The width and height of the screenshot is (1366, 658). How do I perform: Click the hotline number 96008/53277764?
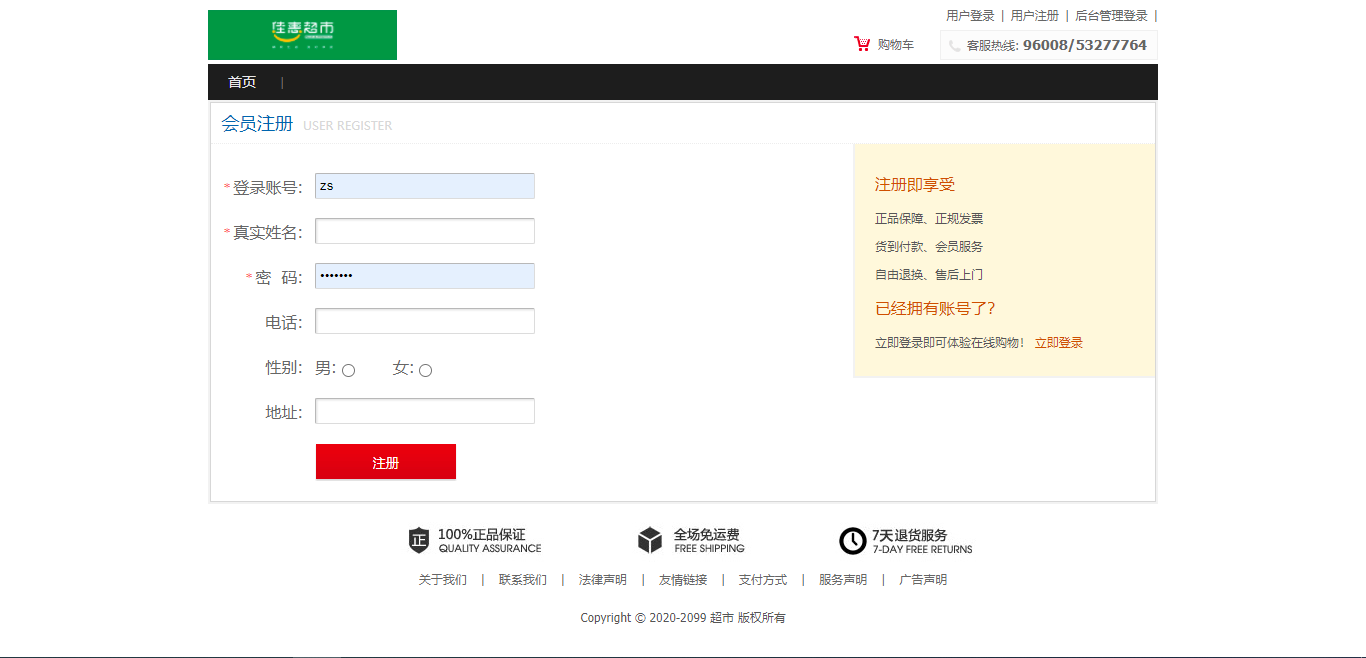coord(1085,45)
